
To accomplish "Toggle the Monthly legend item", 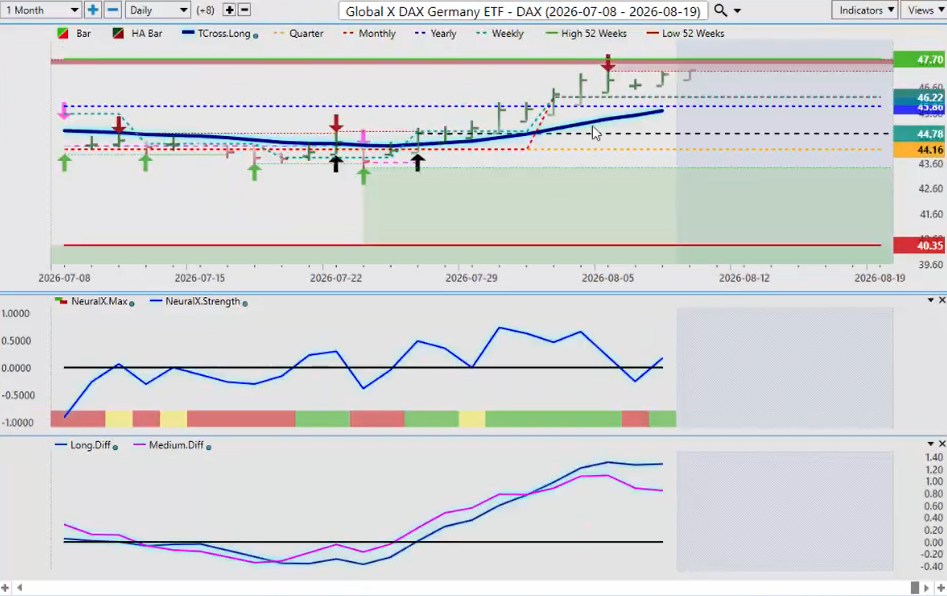I will 370,33.
